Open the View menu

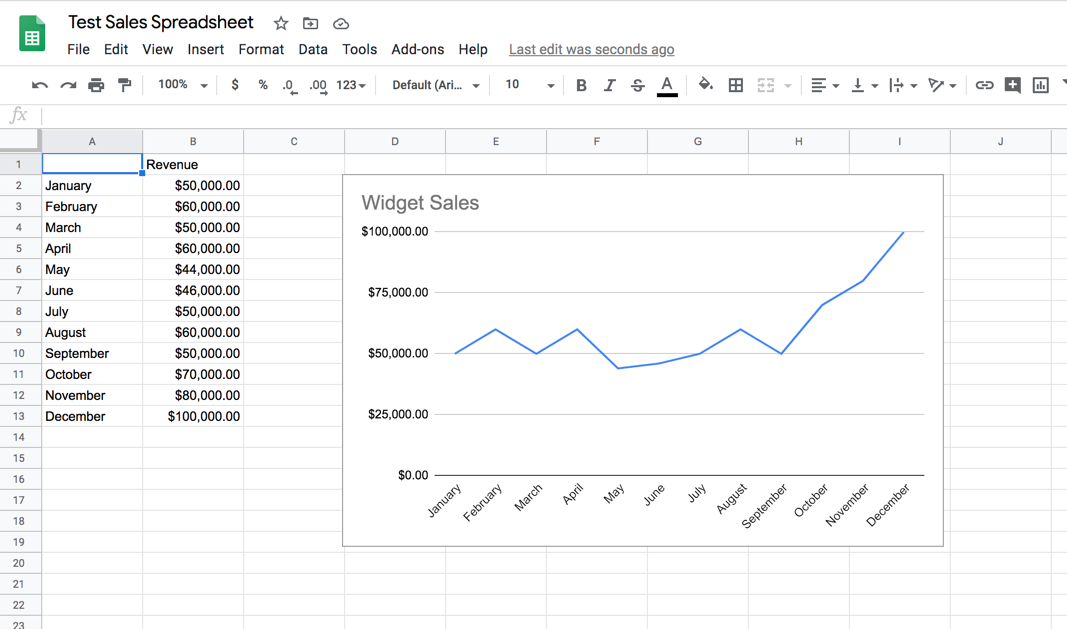(x=157, y=49)
